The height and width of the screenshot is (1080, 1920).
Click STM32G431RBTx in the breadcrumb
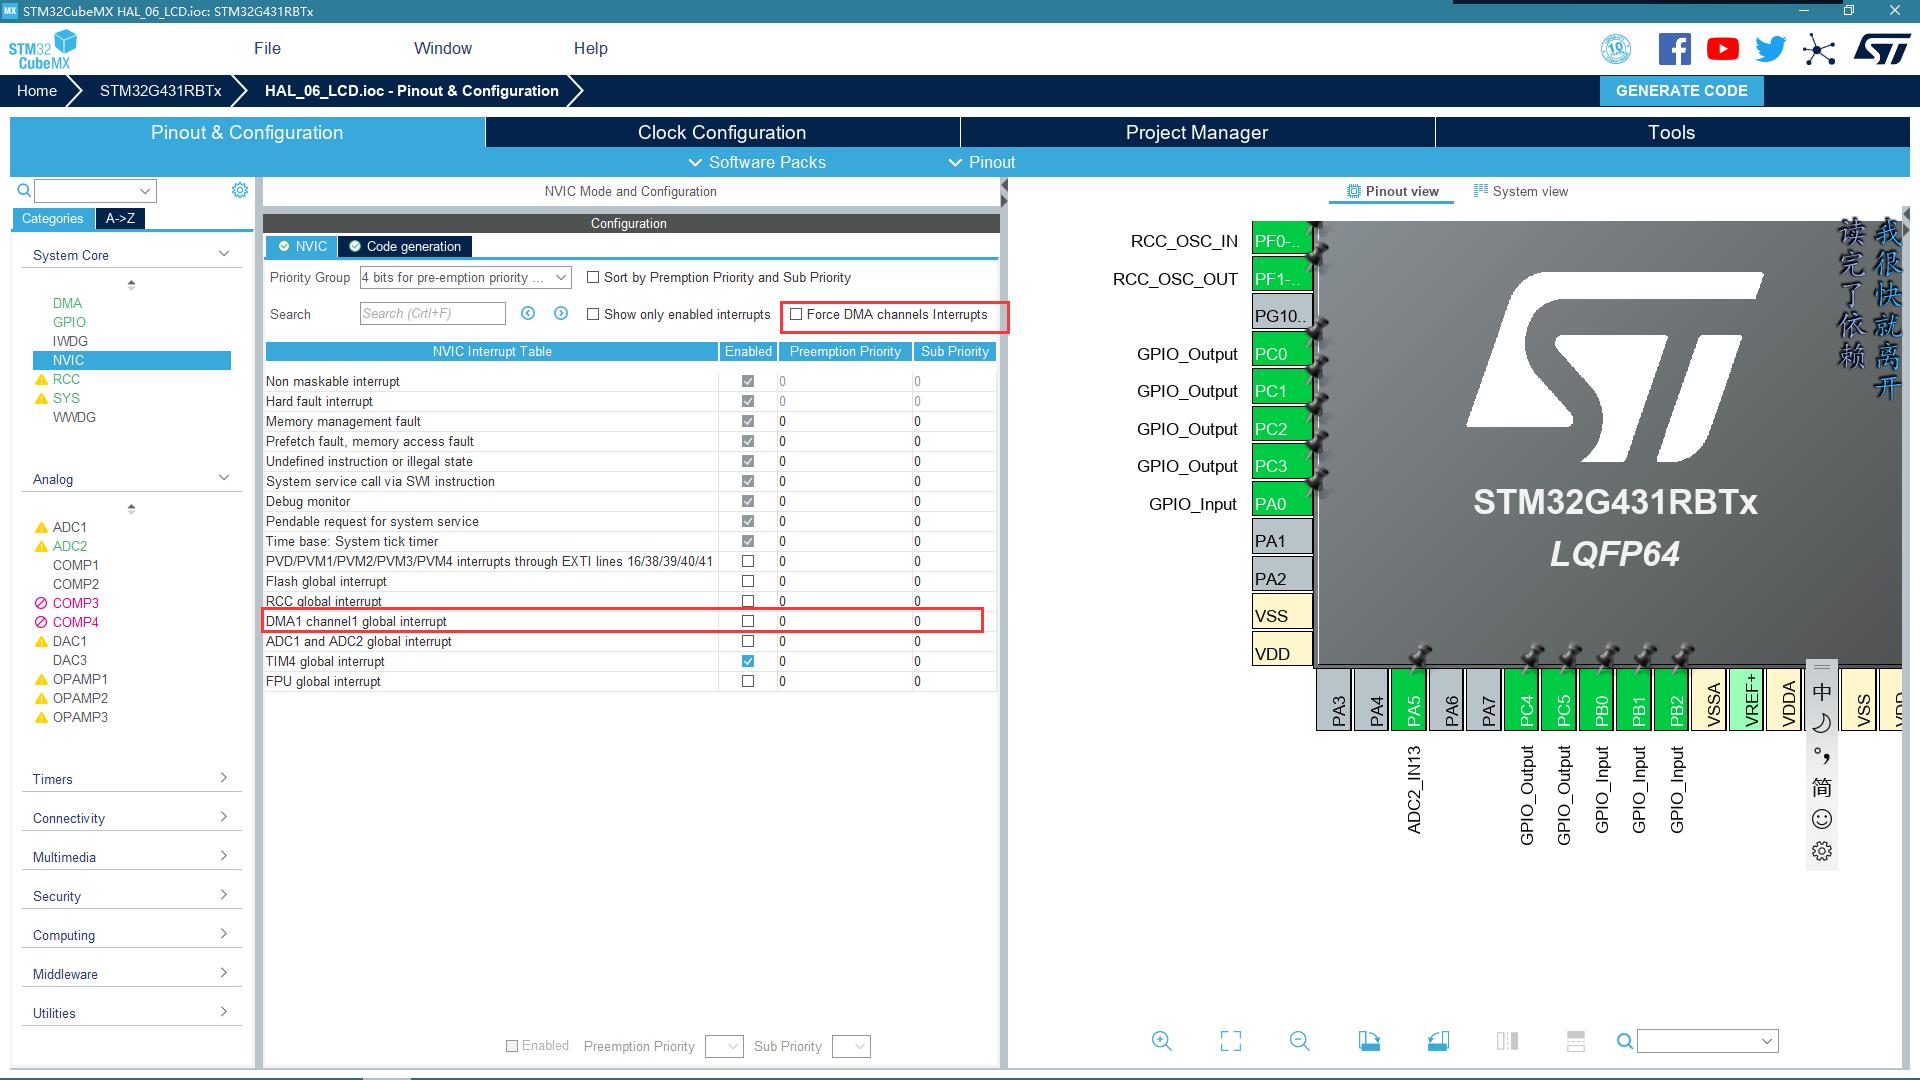click(x=161, y=90)
